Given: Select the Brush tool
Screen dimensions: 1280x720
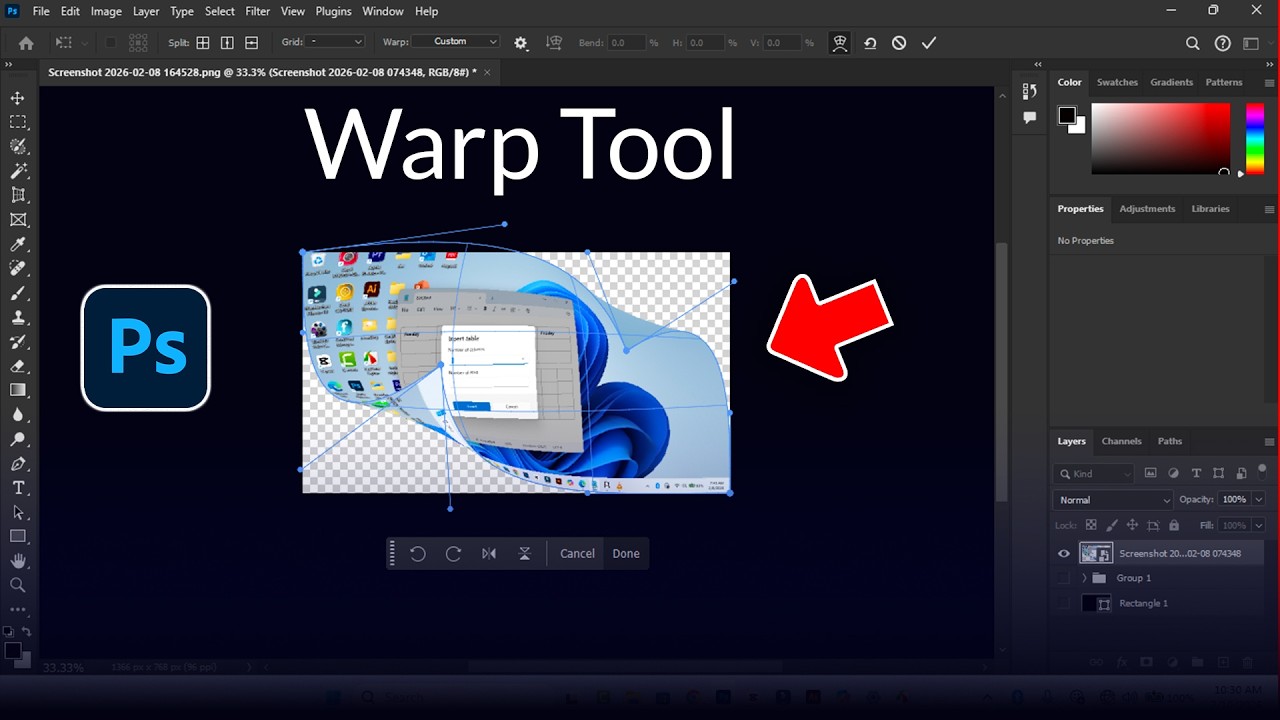Looking at the screenshot, I should [x=18, y=293].
